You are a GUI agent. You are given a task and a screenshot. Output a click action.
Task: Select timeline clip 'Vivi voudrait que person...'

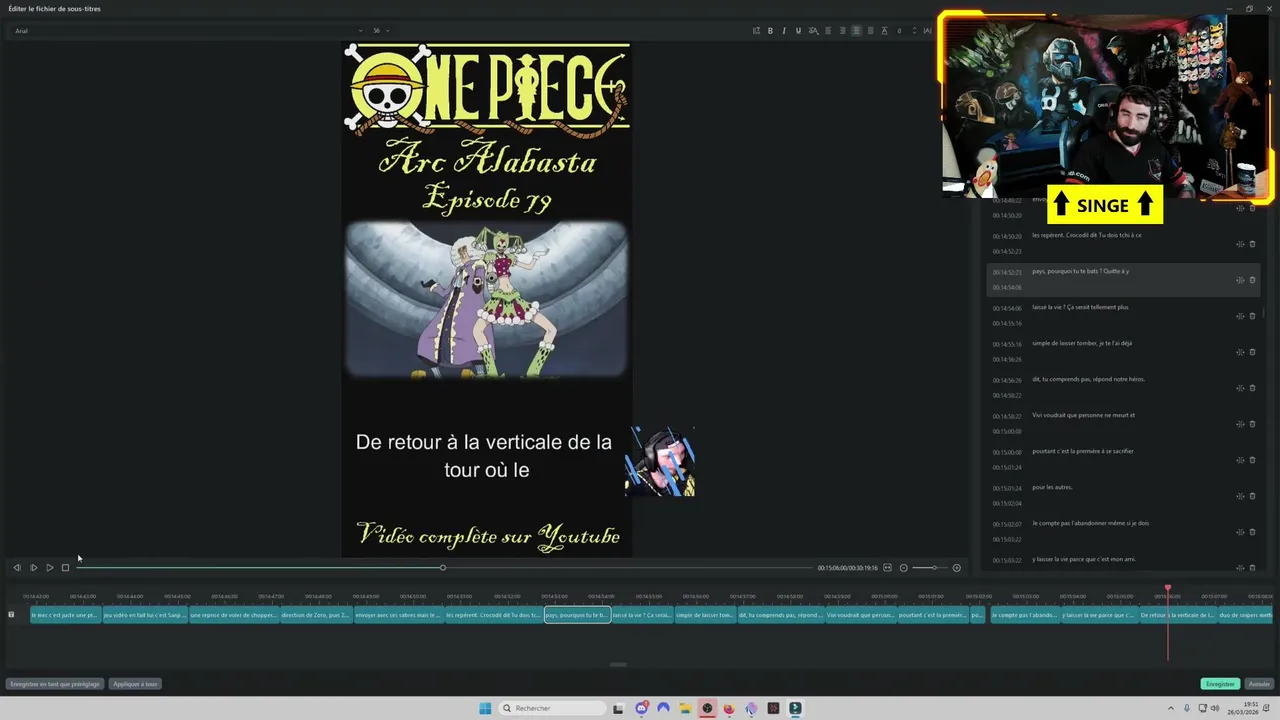(x=860, y=615)
